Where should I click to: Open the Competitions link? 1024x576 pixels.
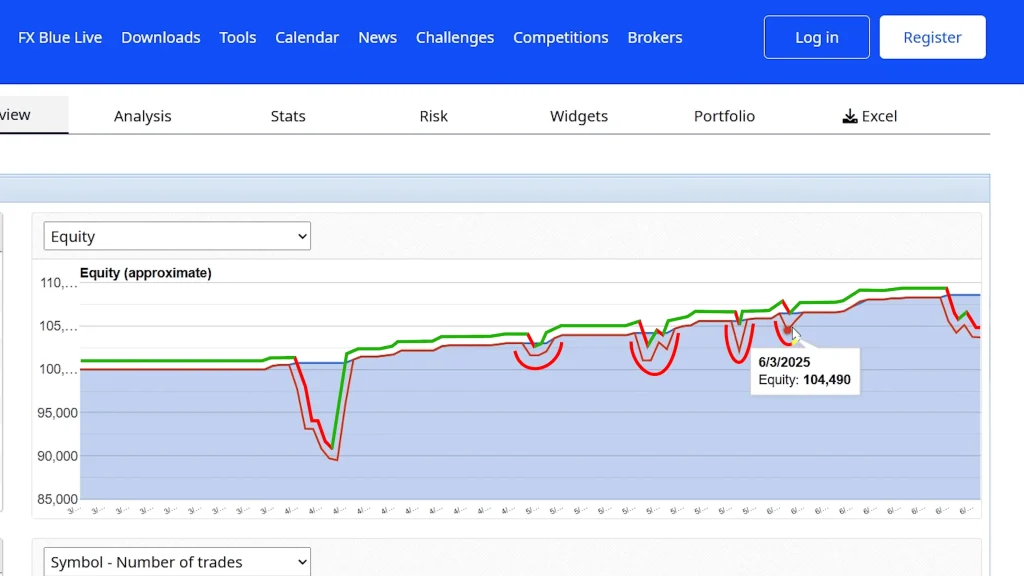(560, 37)
